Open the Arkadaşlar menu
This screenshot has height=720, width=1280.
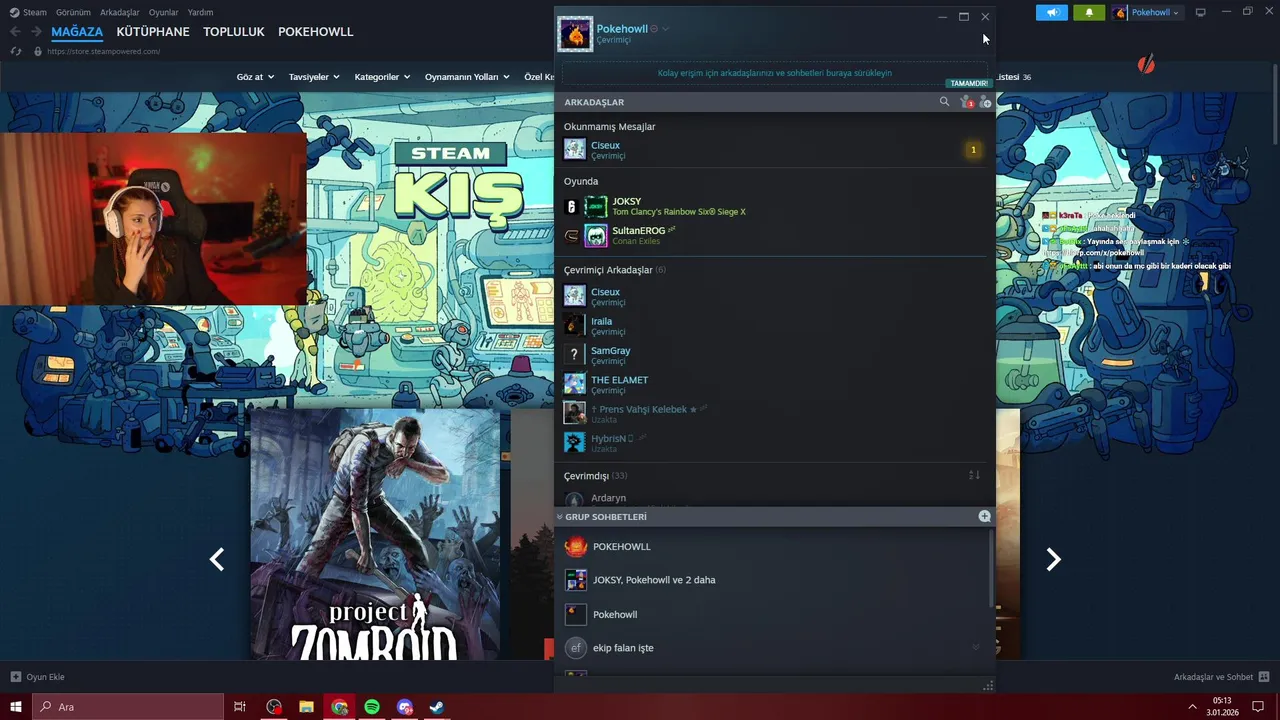point(119,12)
